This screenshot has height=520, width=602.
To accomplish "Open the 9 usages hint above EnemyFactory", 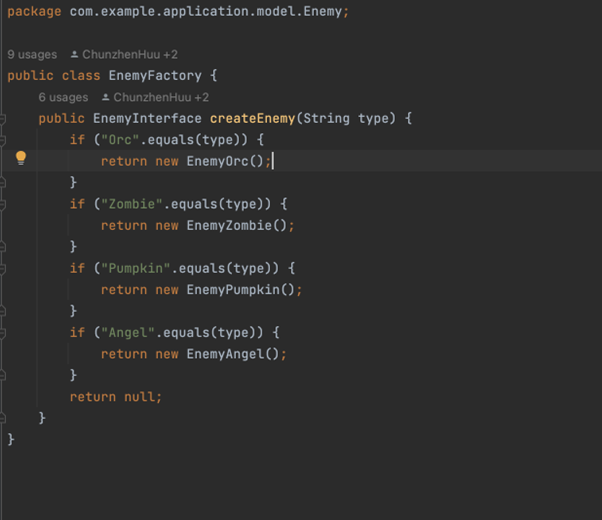I will pyautogui.click(x=32, y=55).
